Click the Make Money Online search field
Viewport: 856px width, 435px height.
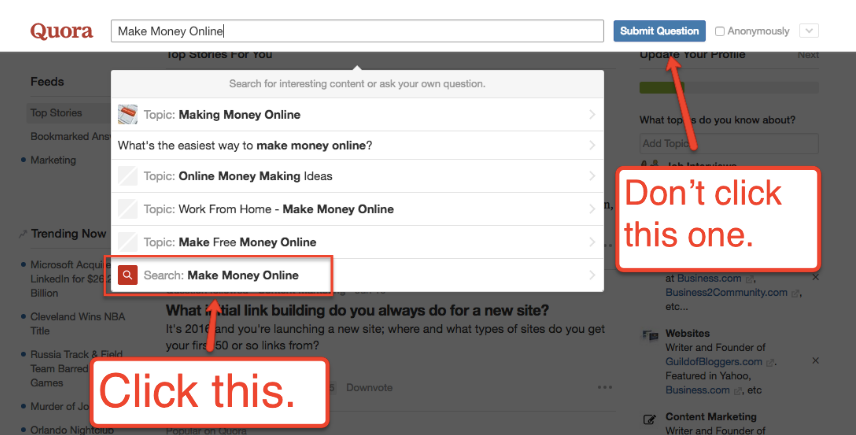pyautogui.click(x=357, y=31)
